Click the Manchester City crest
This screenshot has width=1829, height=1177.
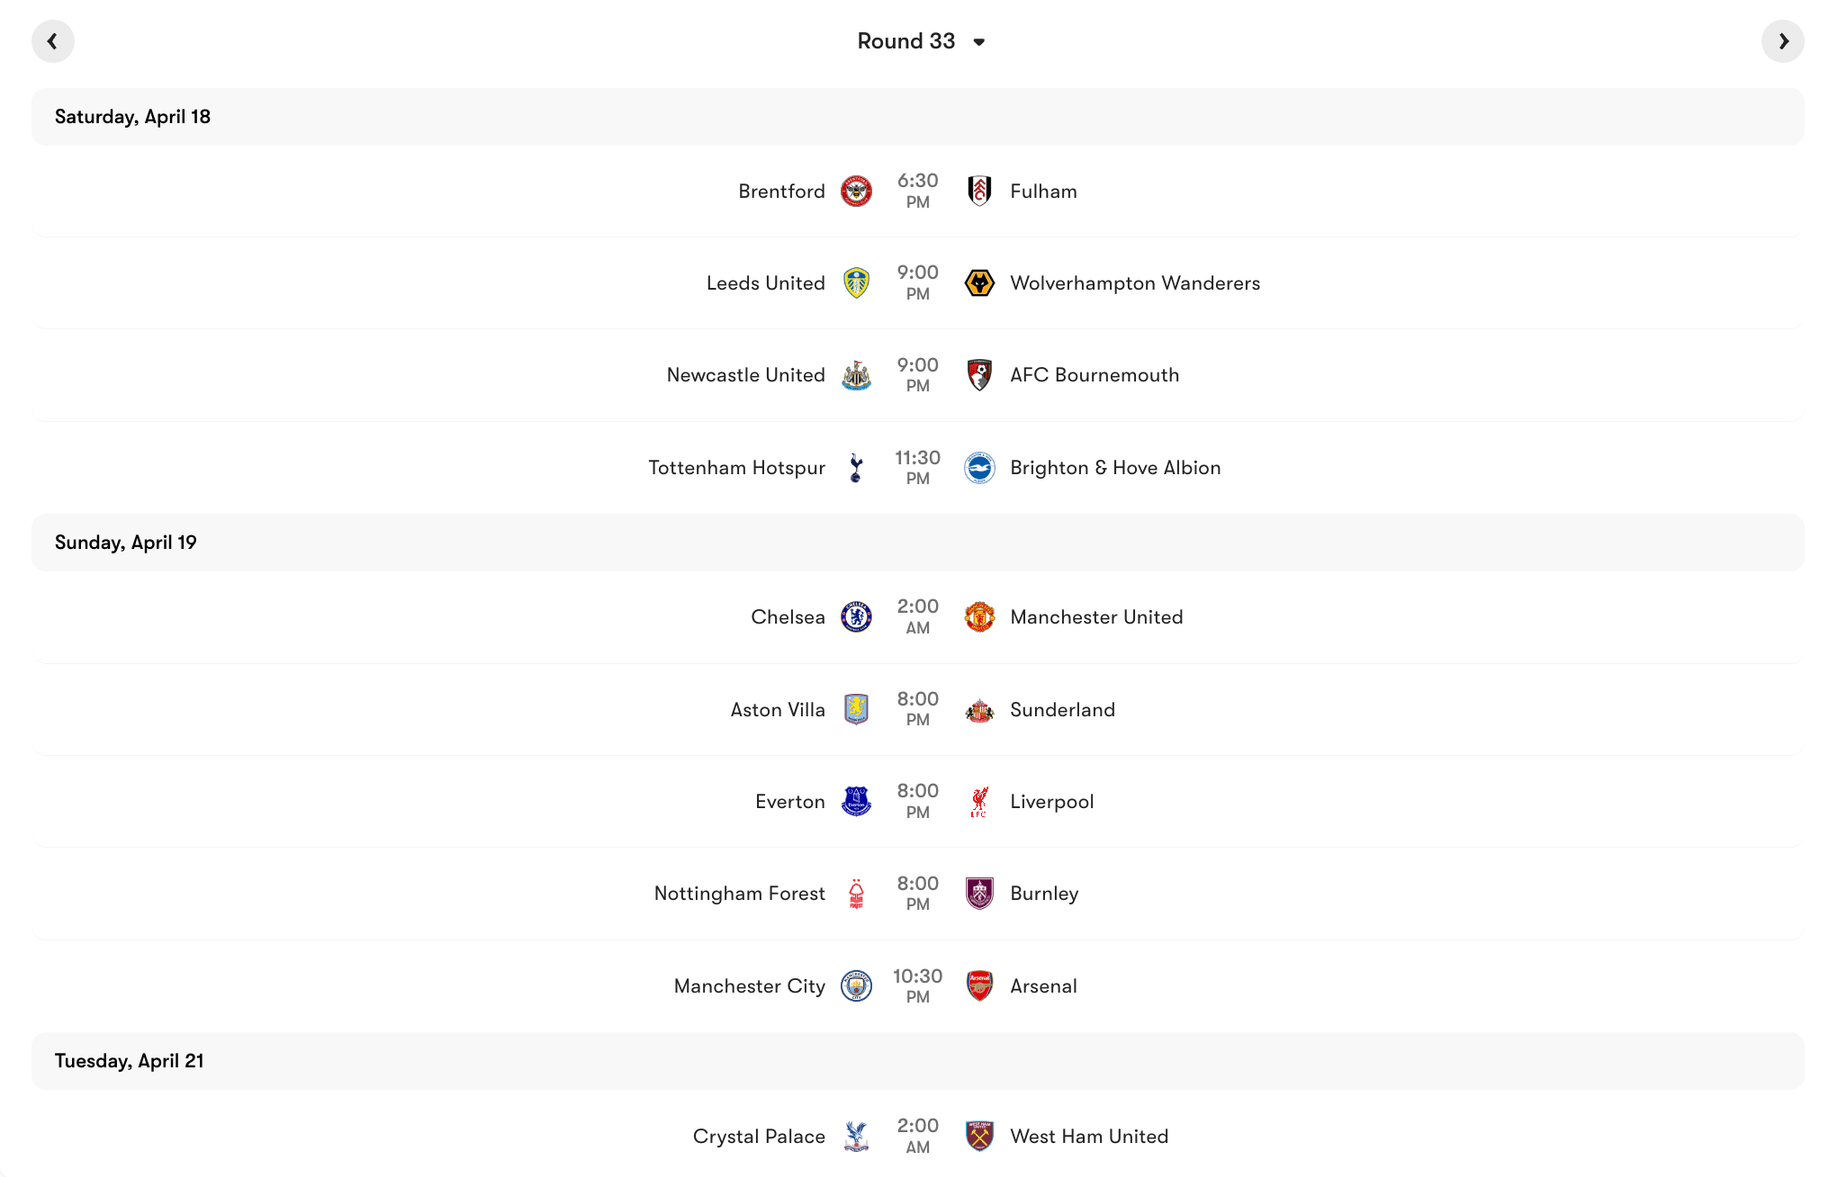point(856,985)
